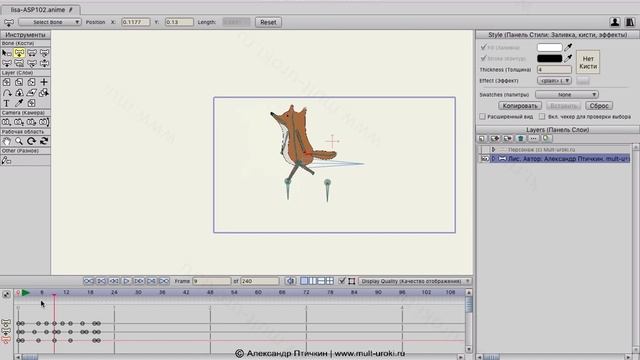Screen dimensions: 640x360
Task: Select the Rotate Workspace tool
Action: [x=31, y=141]
